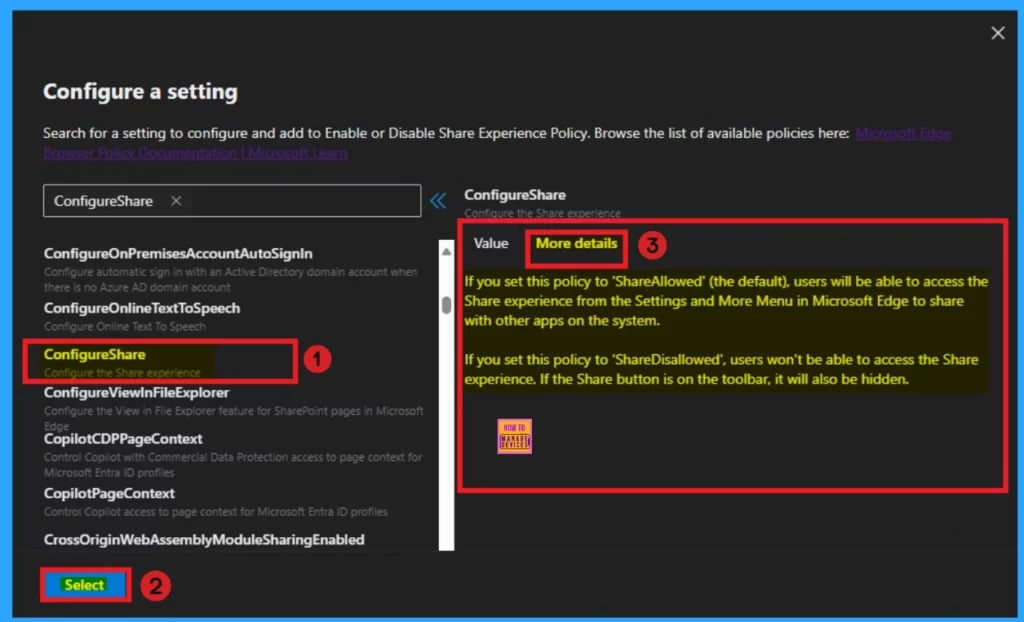Collapse details pane with double chevron
The width and height of the screenshot is (1024, 622).
tap(438, 201)
